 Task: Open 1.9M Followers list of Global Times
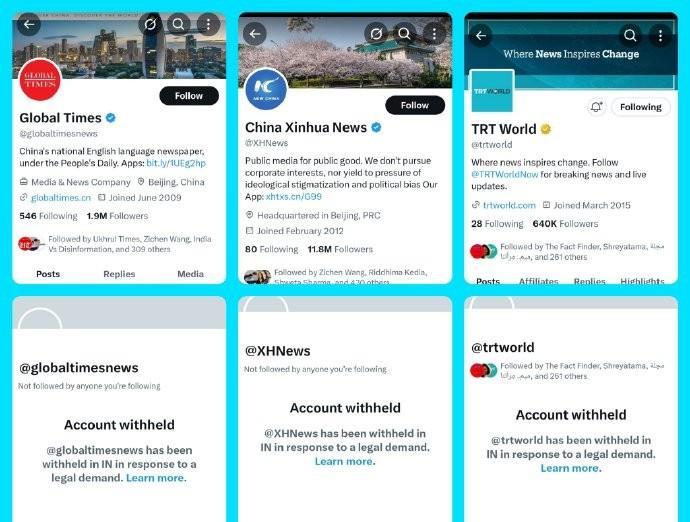[x=117, y=216]
